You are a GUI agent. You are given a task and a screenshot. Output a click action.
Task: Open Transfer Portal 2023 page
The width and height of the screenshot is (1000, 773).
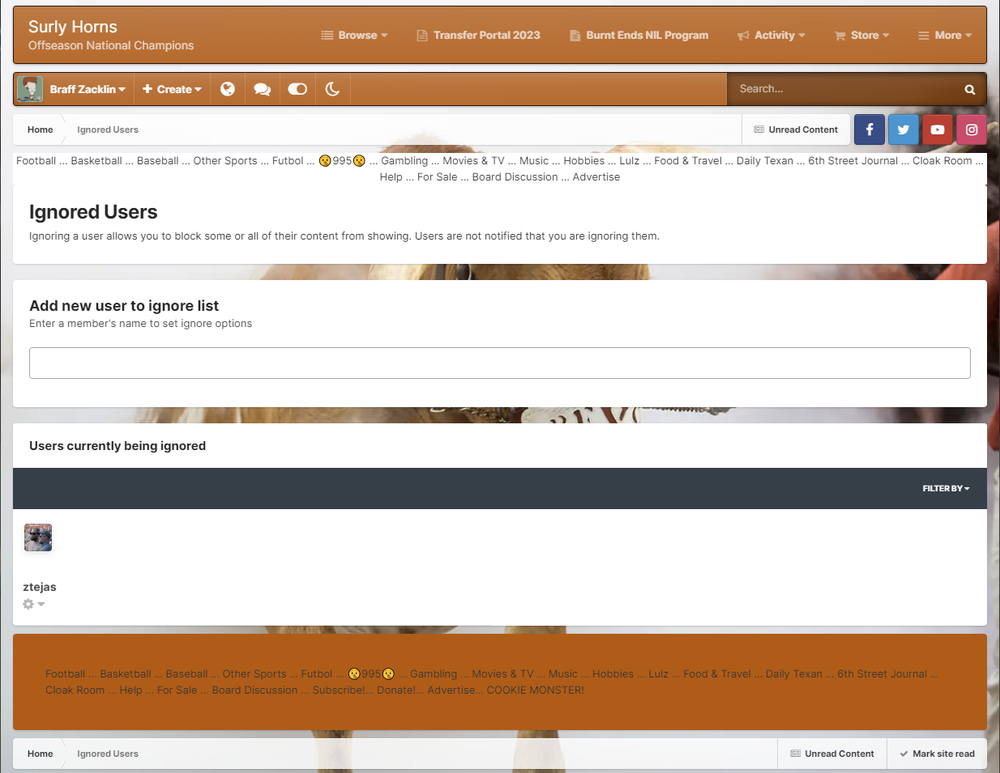tap(478, 35)
